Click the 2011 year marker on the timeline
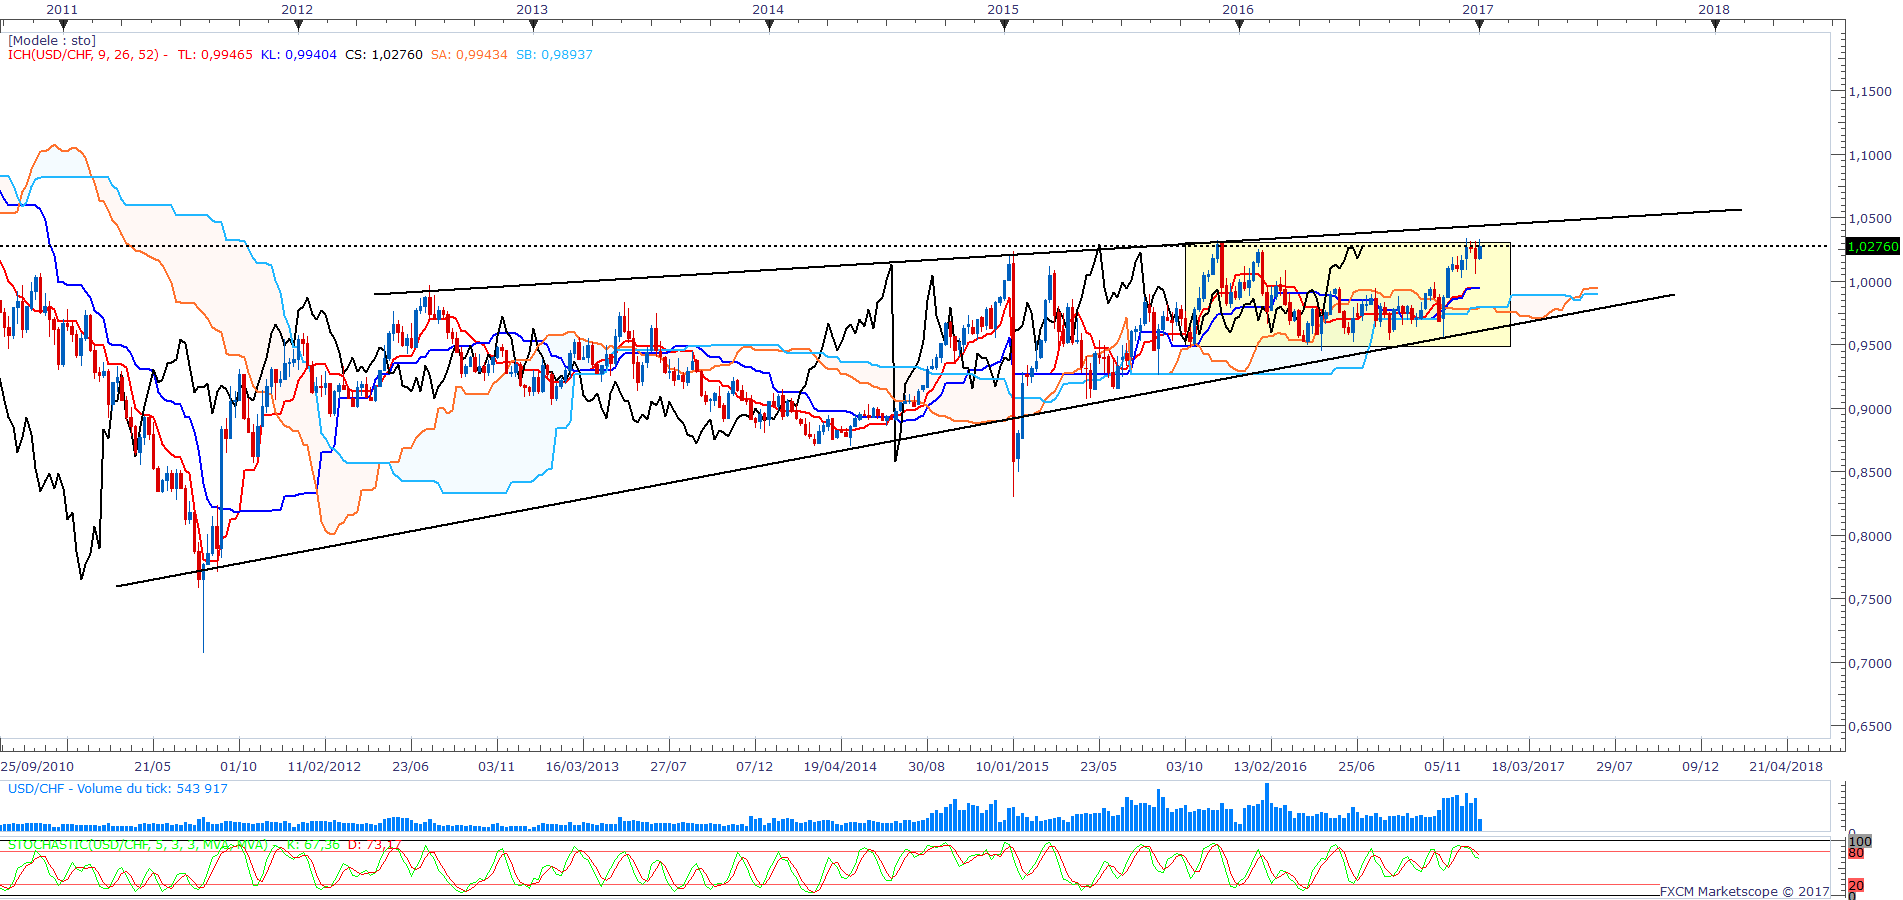 tap(62, 9)
